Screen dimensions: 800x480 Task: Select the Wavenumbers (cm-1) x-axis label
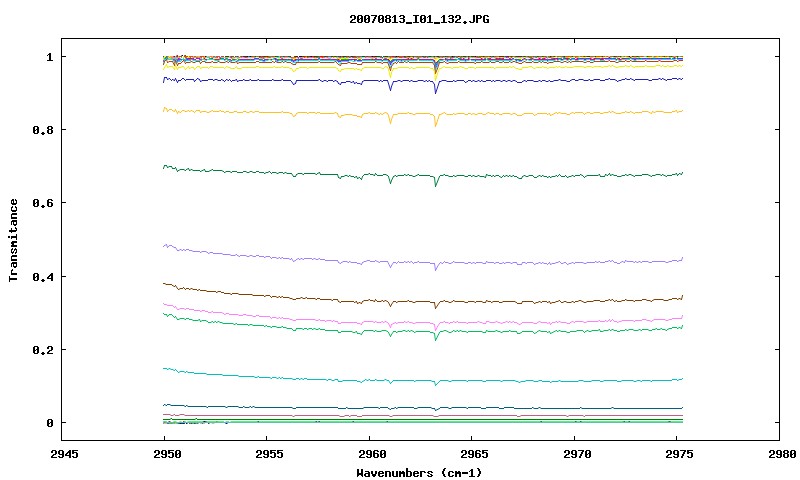pyautogui.click(x=419, y=473)
